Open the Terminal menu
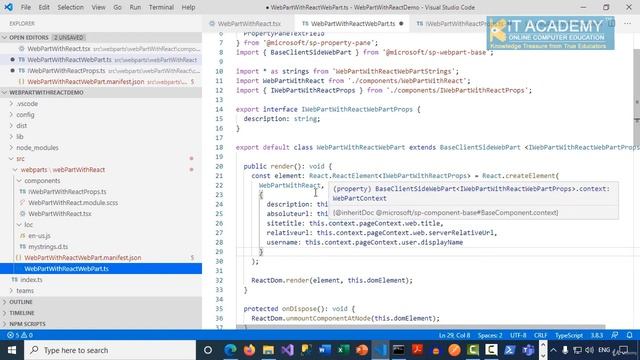This screenshot has height=360, width=640. (161, 7)
